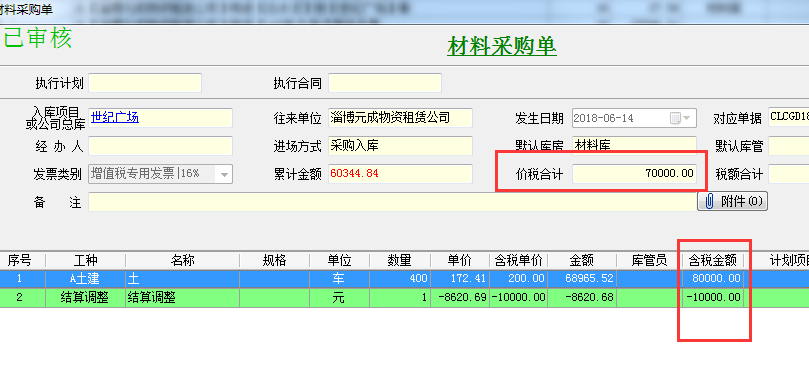Click the 材料采购单 title heading
809x382 pixels.
tap(501, 46)
